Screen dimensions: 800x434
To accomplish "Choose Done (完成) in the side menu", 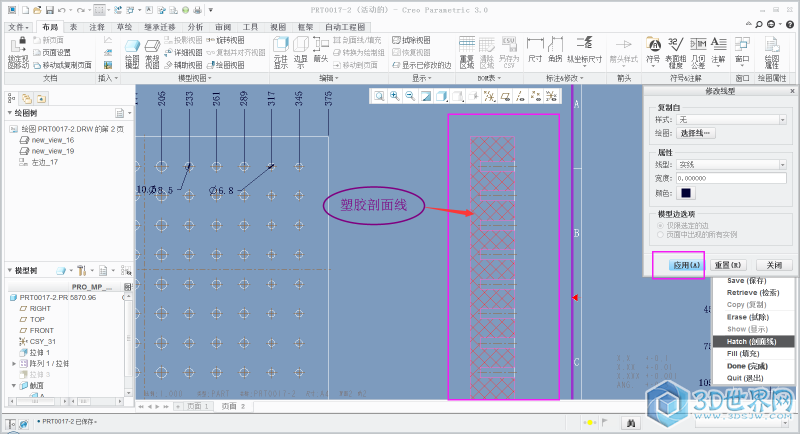I will point(753,366).
